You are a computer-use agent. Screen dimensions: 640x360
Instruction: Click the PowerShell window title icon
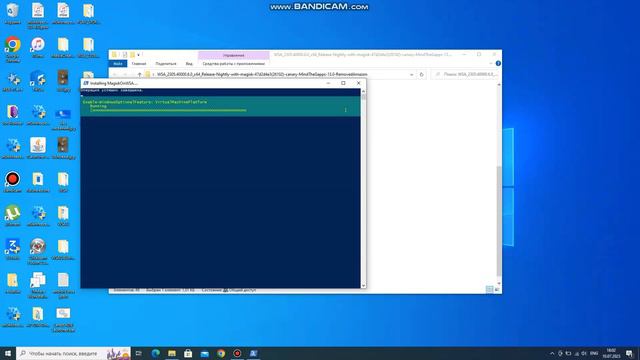click(x=86, y=83)
